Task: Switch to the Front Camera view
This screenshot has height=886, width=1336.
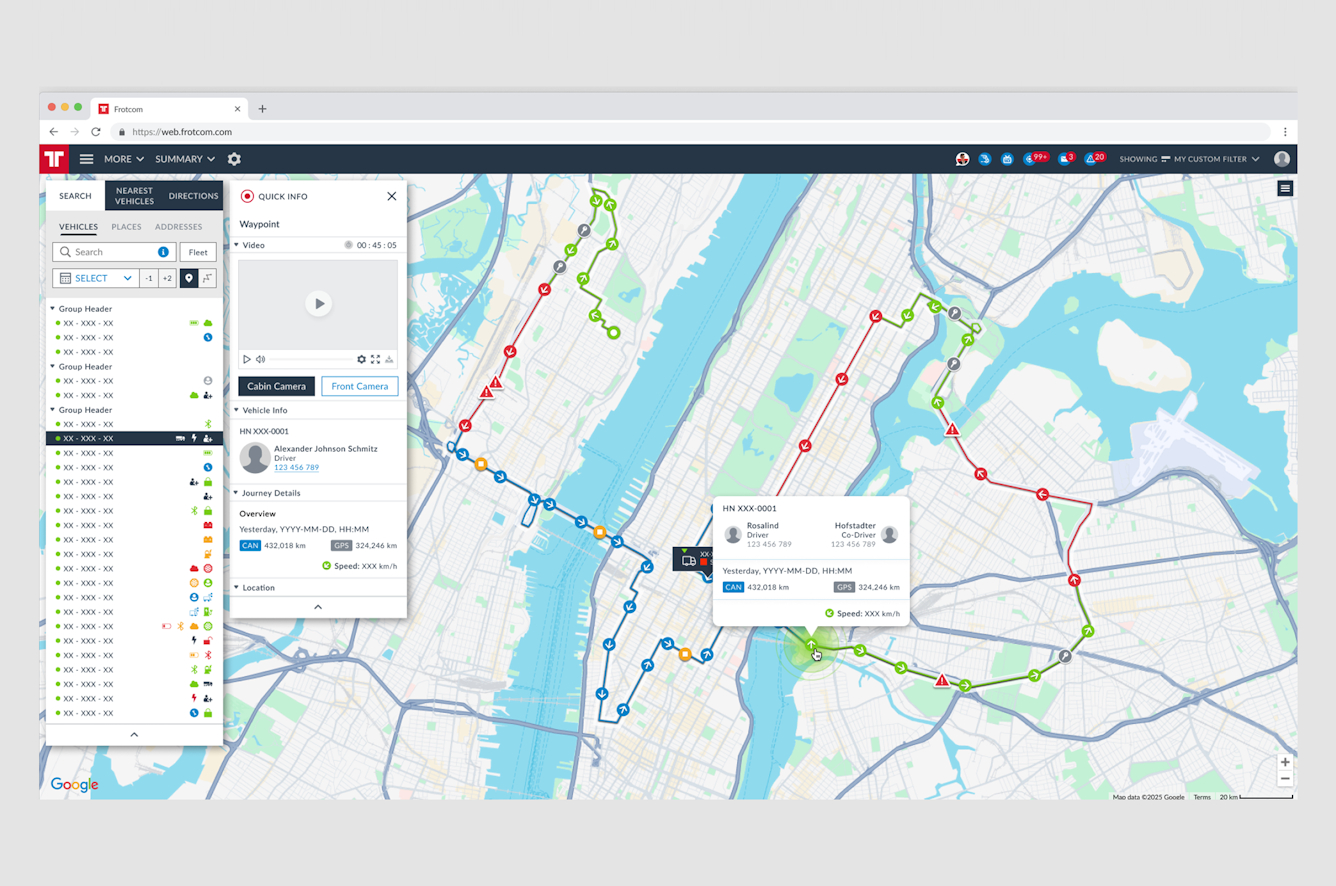Action: tap(360, 386)
